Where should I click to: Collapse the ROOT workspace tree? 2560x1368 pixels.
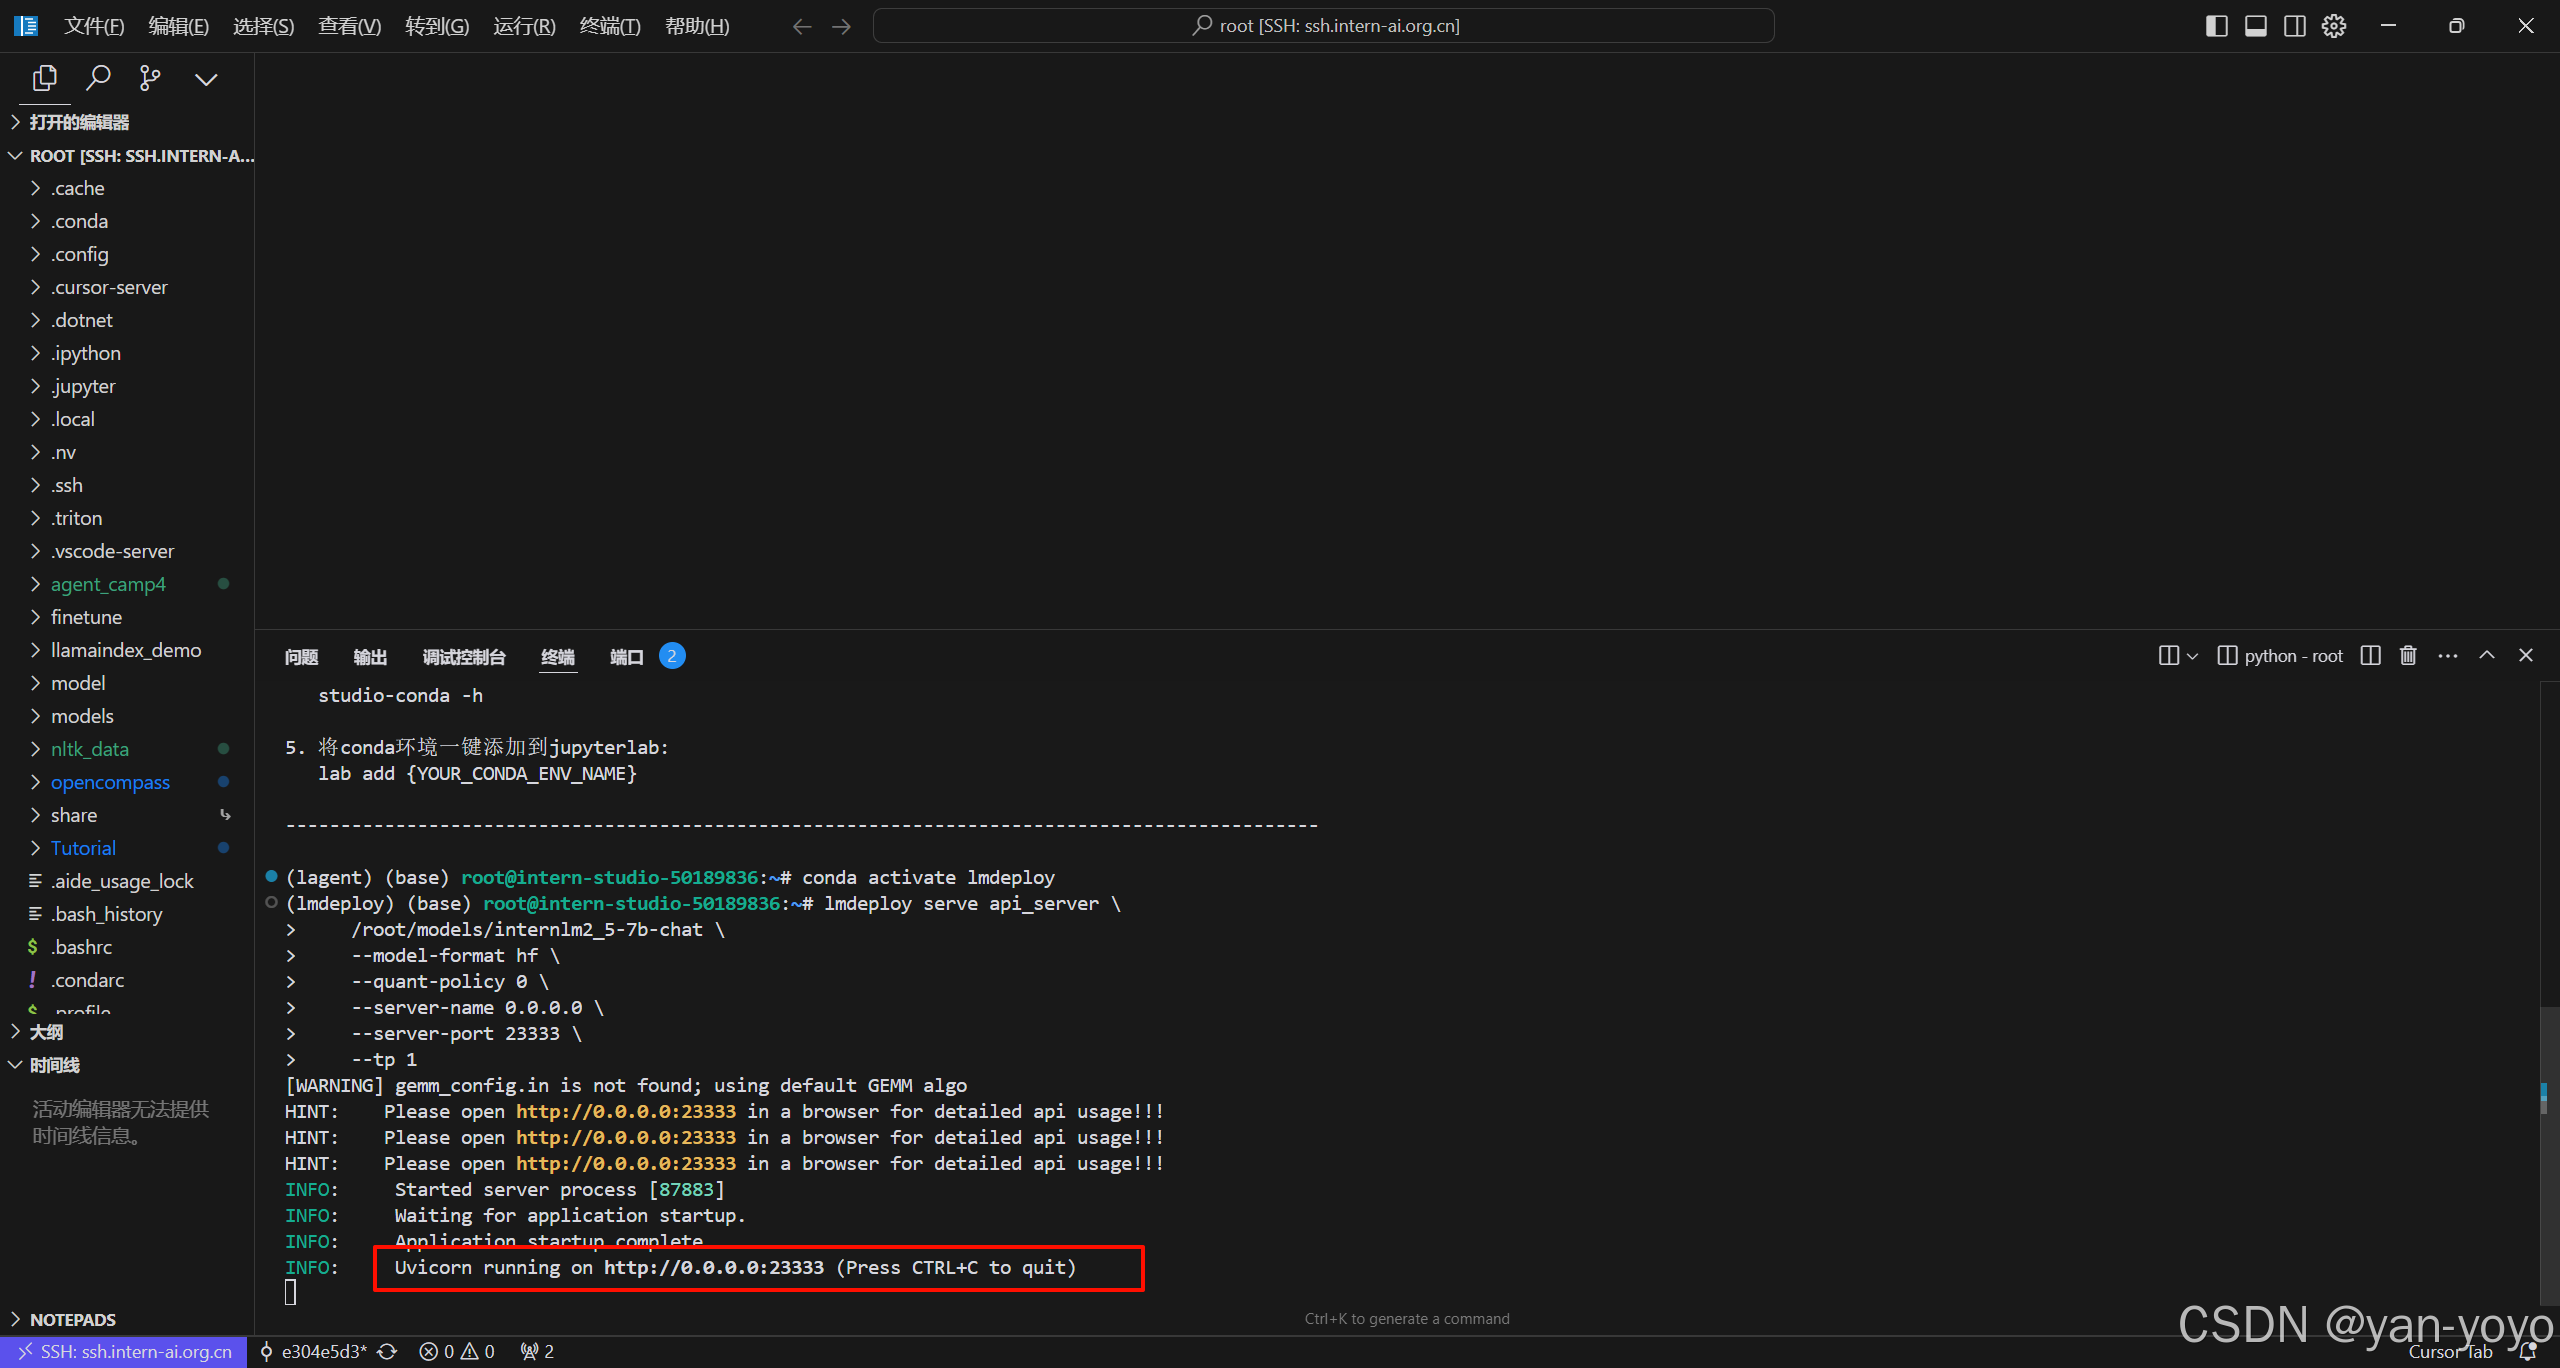(x=15, y=155)
